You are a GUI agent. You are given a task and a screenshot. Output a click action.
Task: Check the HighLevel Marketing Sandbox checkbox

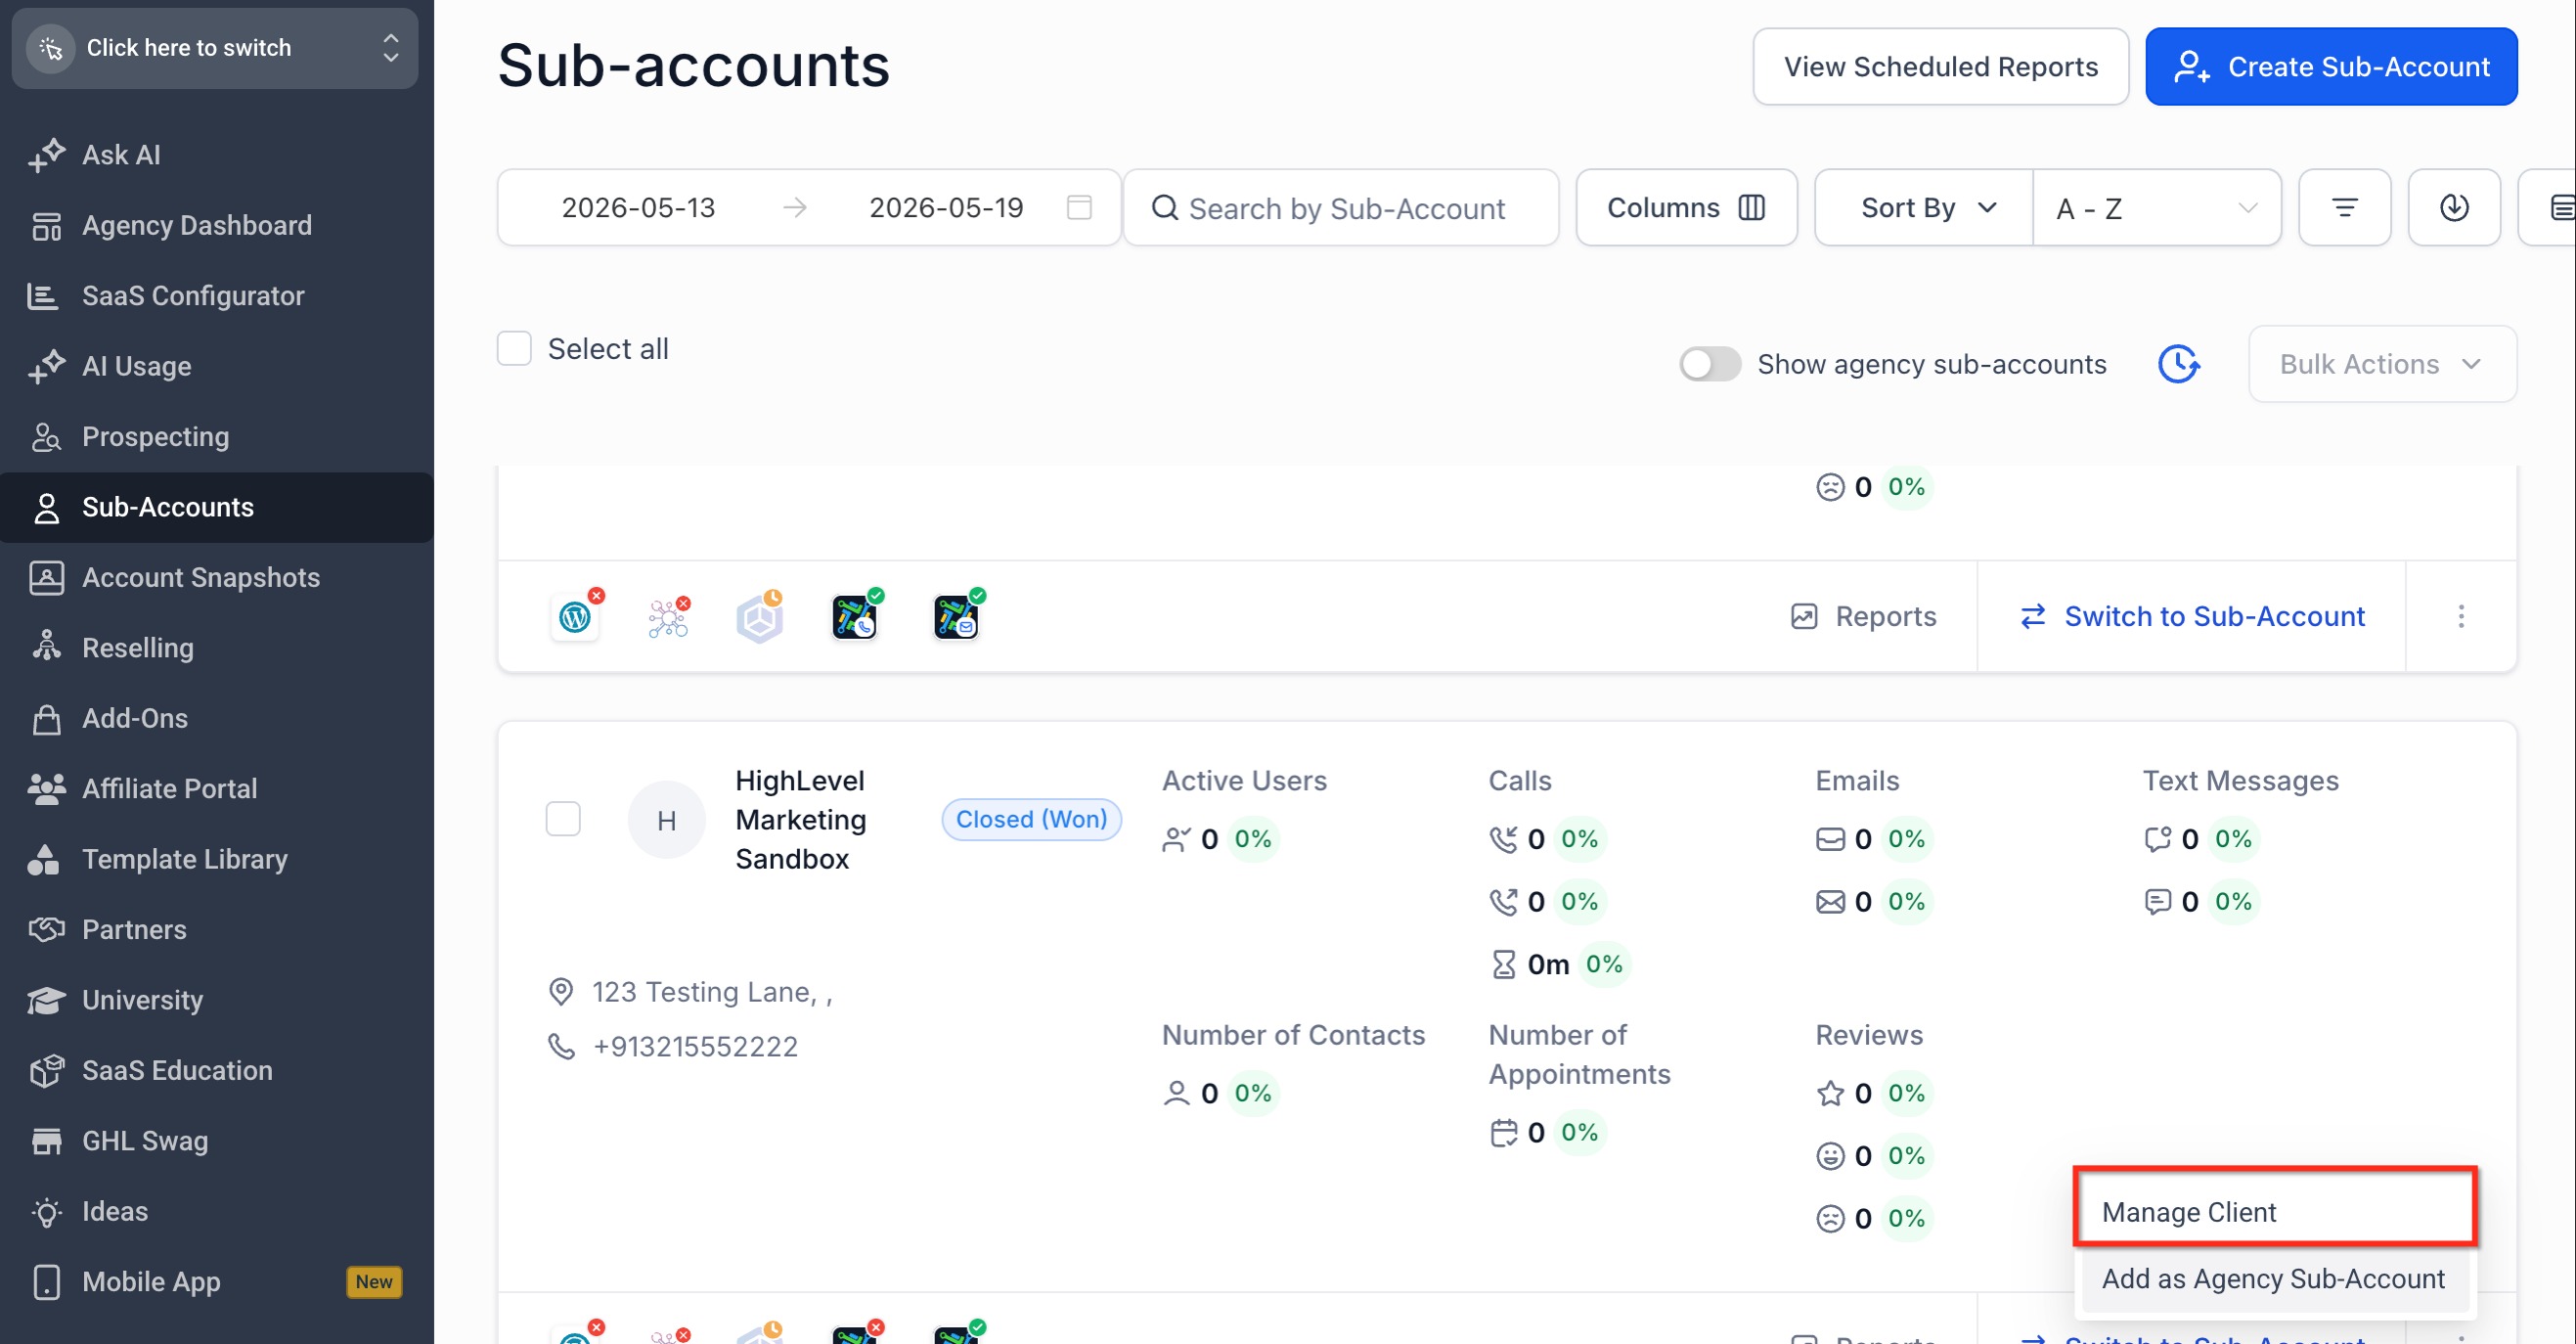563,819
